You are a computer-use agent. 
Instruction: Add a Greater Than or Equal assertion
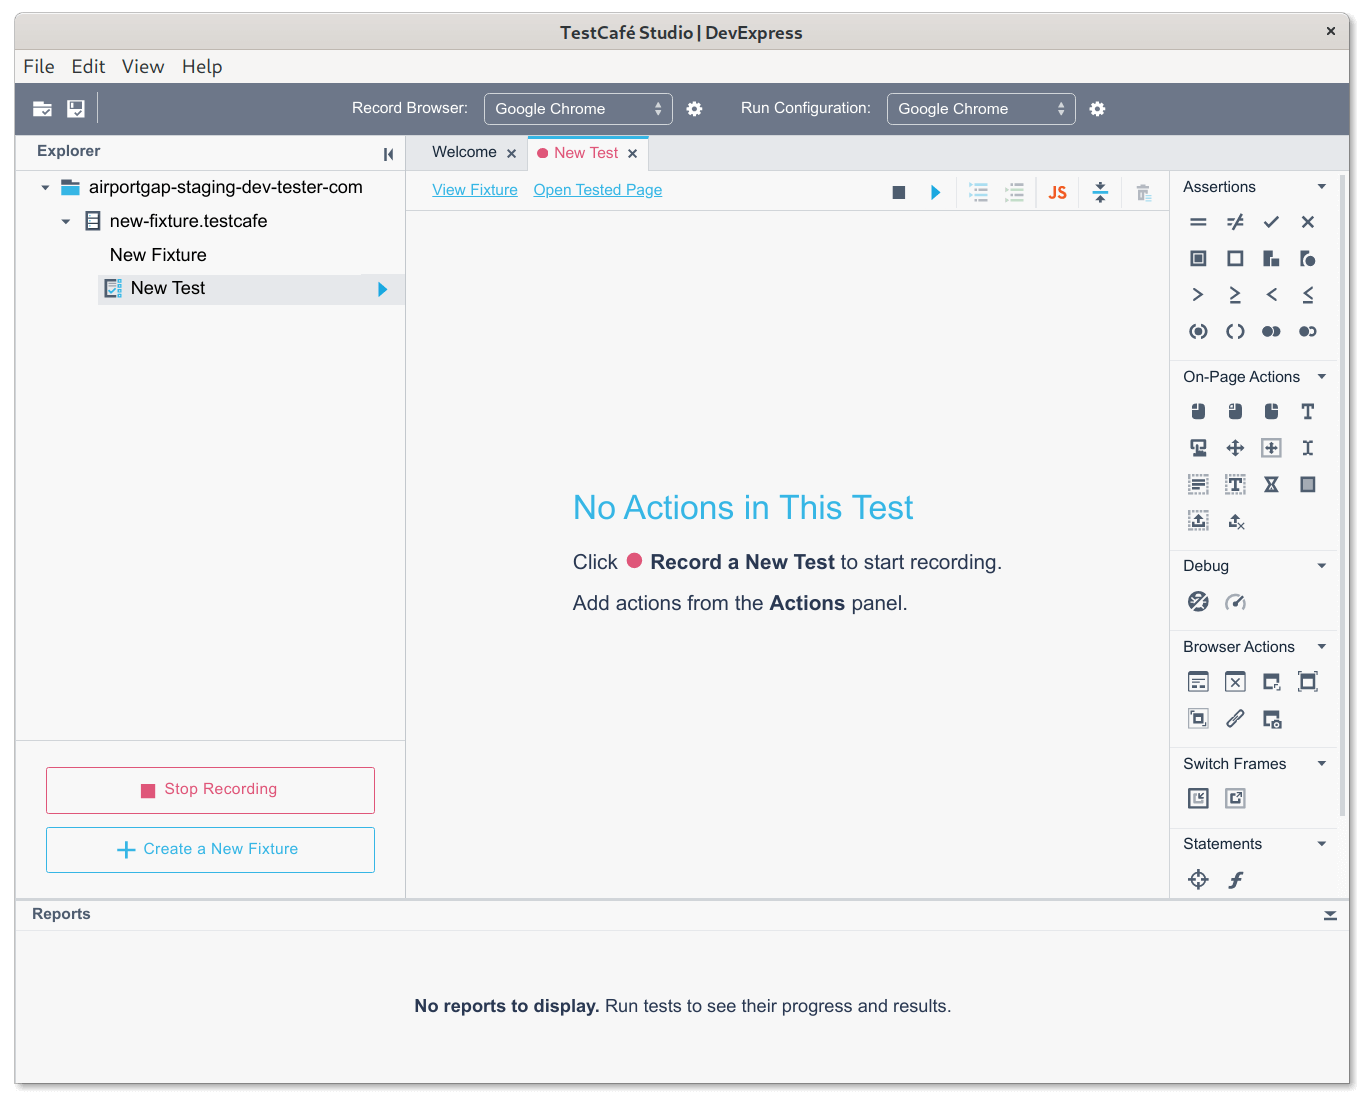pos(1235,295)
